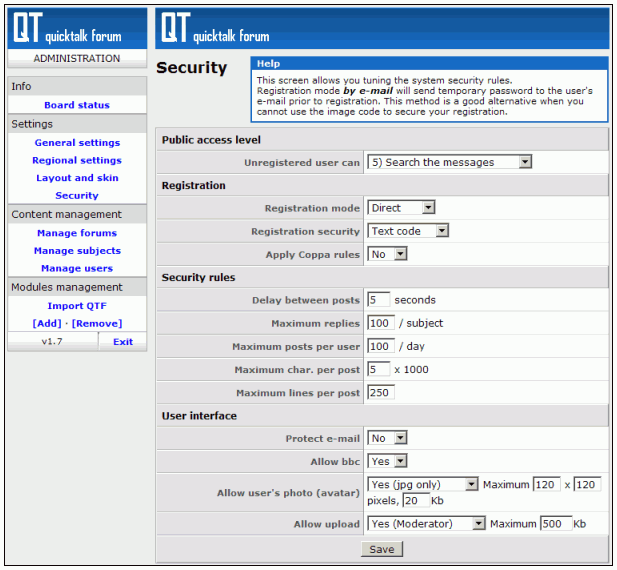This screenshot has width=617, height=570.
Task: Click the Delay between posts input field
Action: 378,299
